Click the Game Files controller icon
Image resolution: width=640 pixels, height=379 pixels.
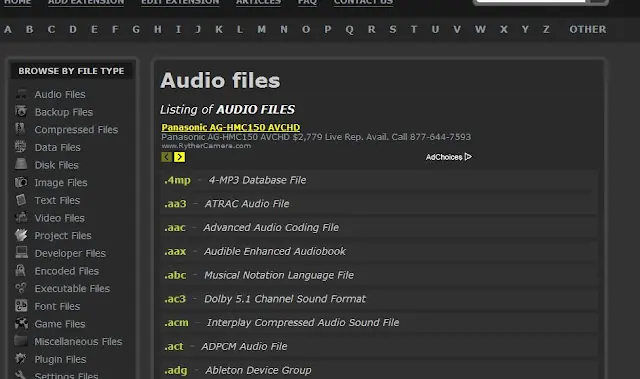point(22,323)
